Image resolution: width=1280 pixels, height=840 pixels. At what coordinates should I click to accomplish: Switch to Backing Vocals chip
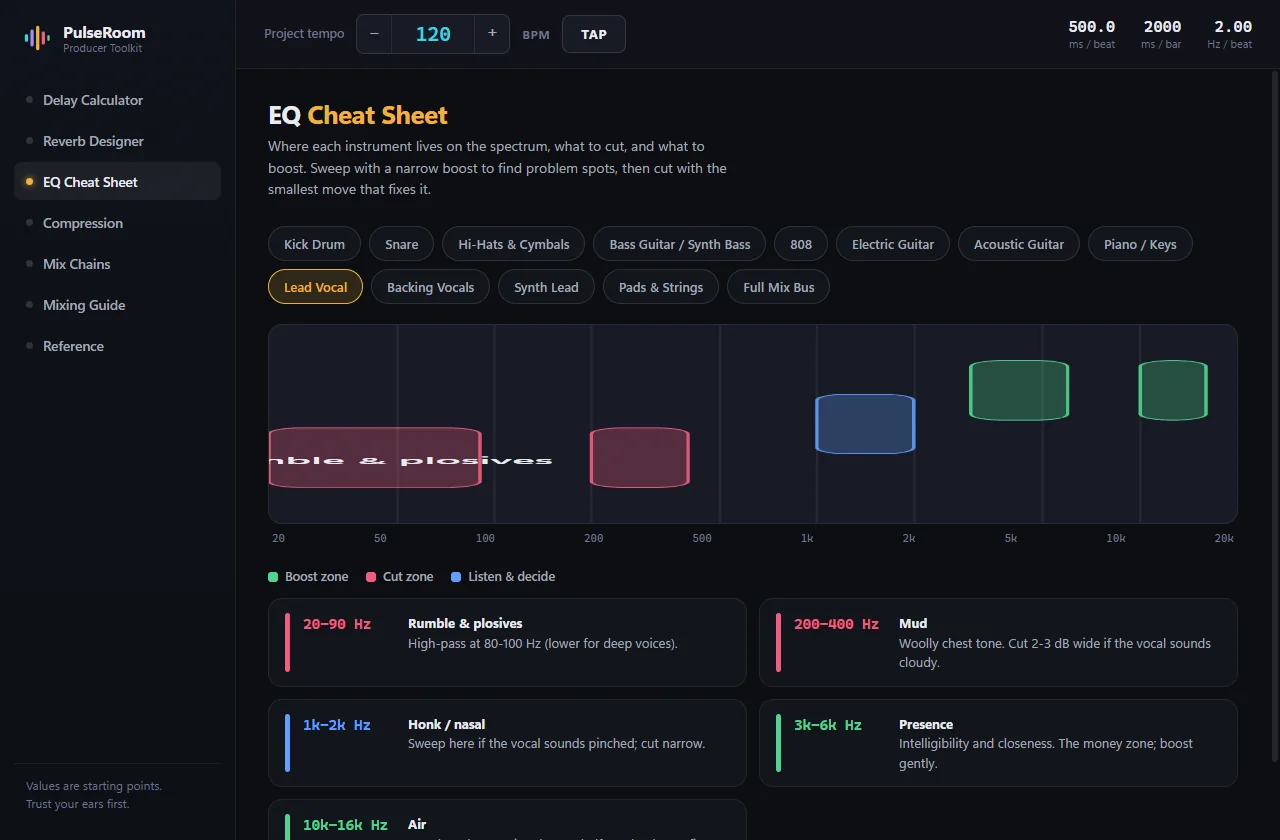pyautogui.click(x=431, y=287)
